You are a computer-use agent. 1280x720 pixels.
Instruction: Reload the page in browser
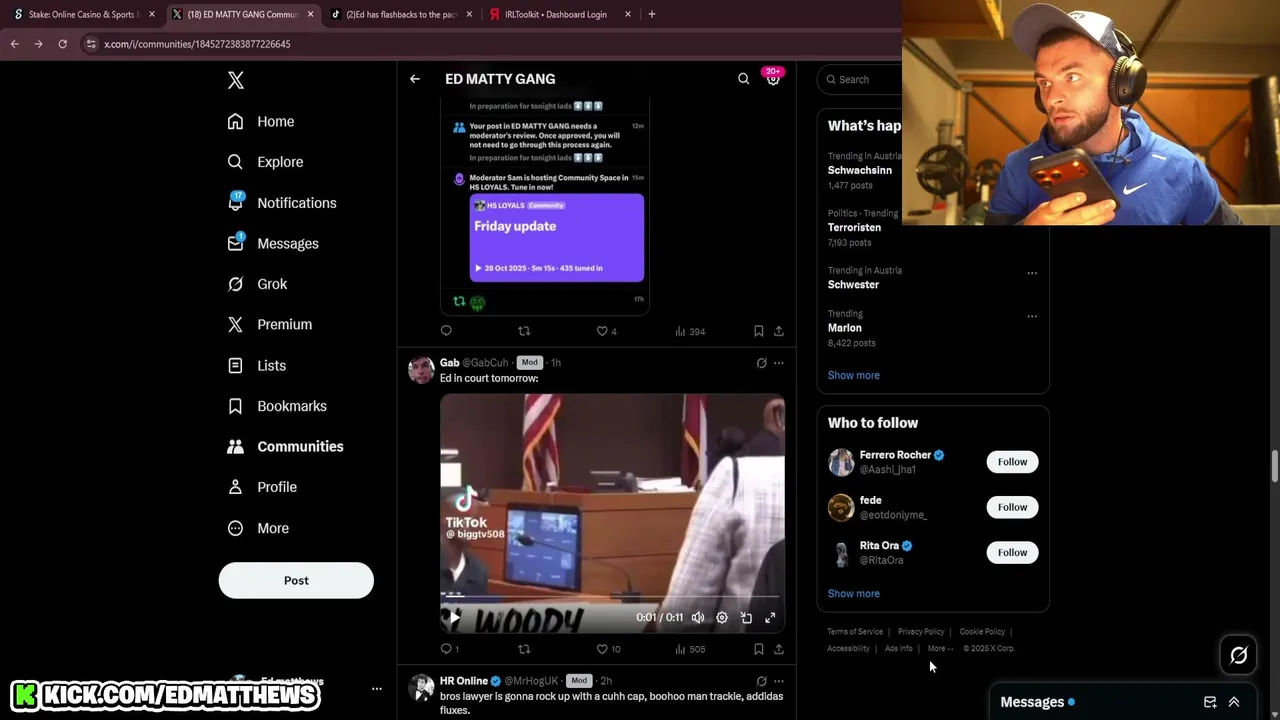click(62, 44)
